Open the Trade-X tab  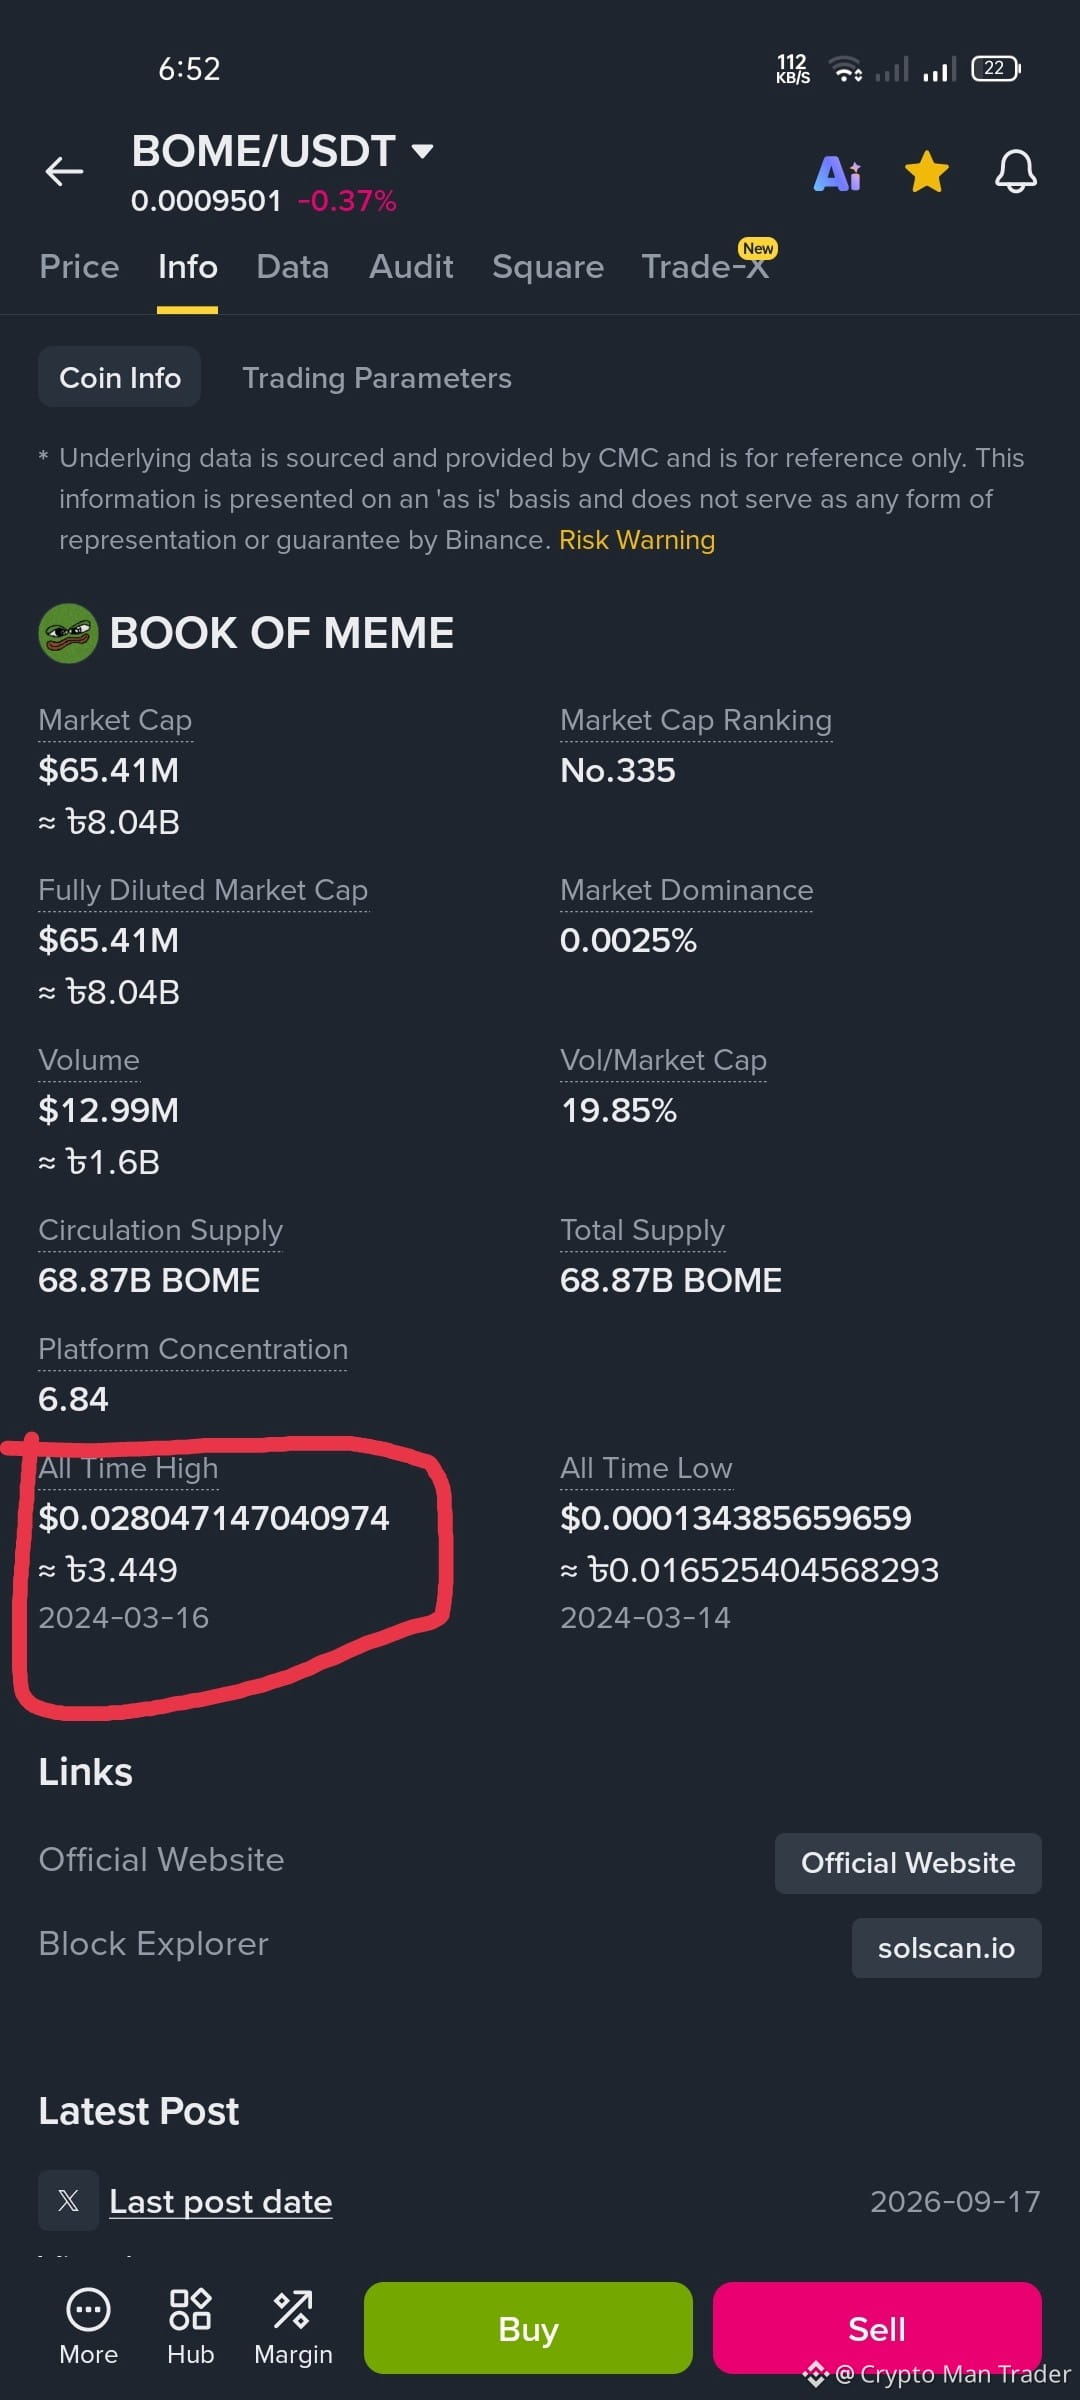pyautogui.click(x=706, y=266)
